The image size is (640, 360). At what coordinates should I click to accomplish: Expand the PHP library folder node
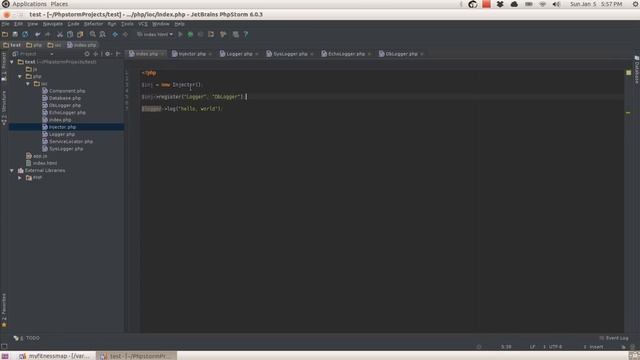coord(20,178)
